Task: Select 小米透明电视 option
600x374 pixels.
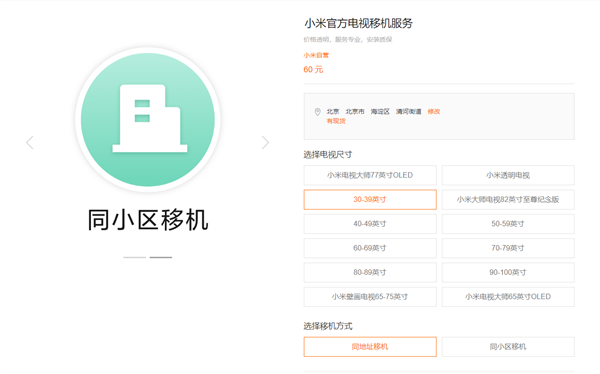Action: 508,175
